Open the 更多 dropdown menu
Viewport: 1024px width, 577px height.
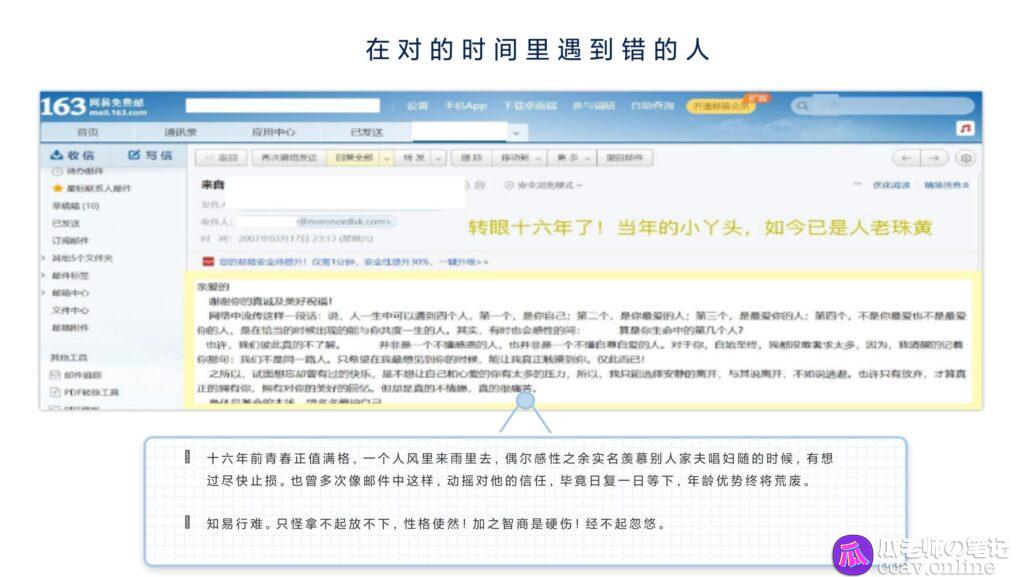573,158
